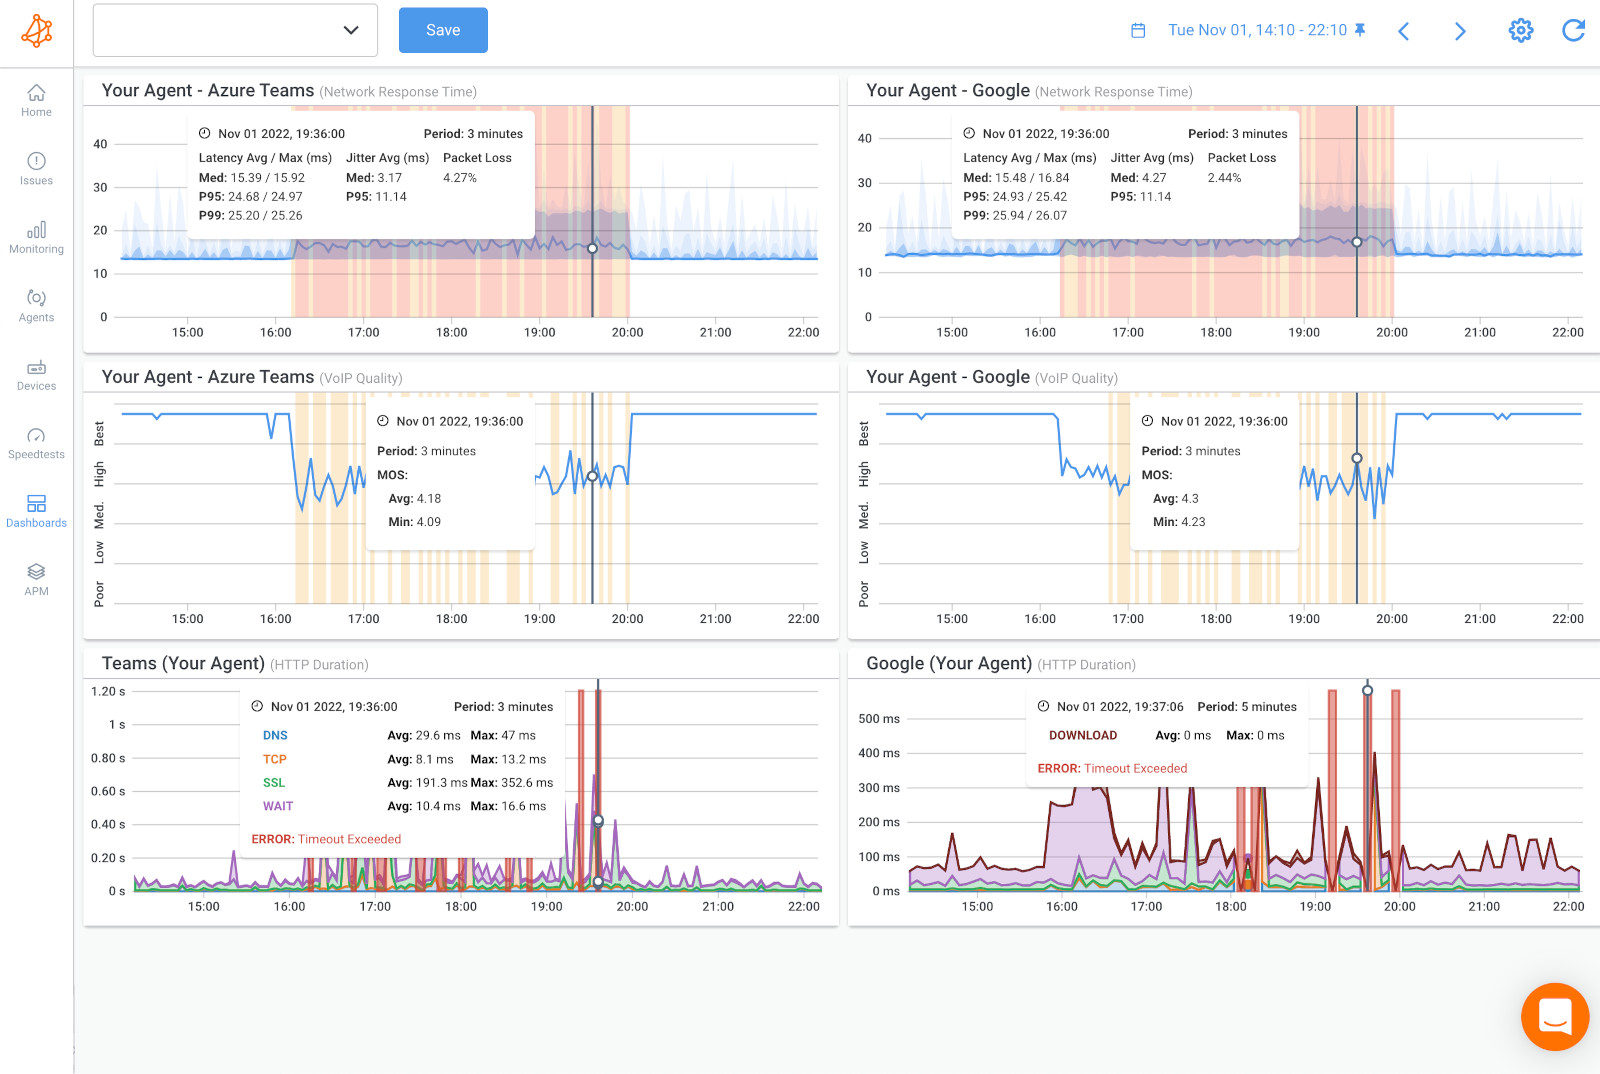Viewport: 1600px width, 1074px height.
Task: Open the Monitoring section
Action: point(36,236)
